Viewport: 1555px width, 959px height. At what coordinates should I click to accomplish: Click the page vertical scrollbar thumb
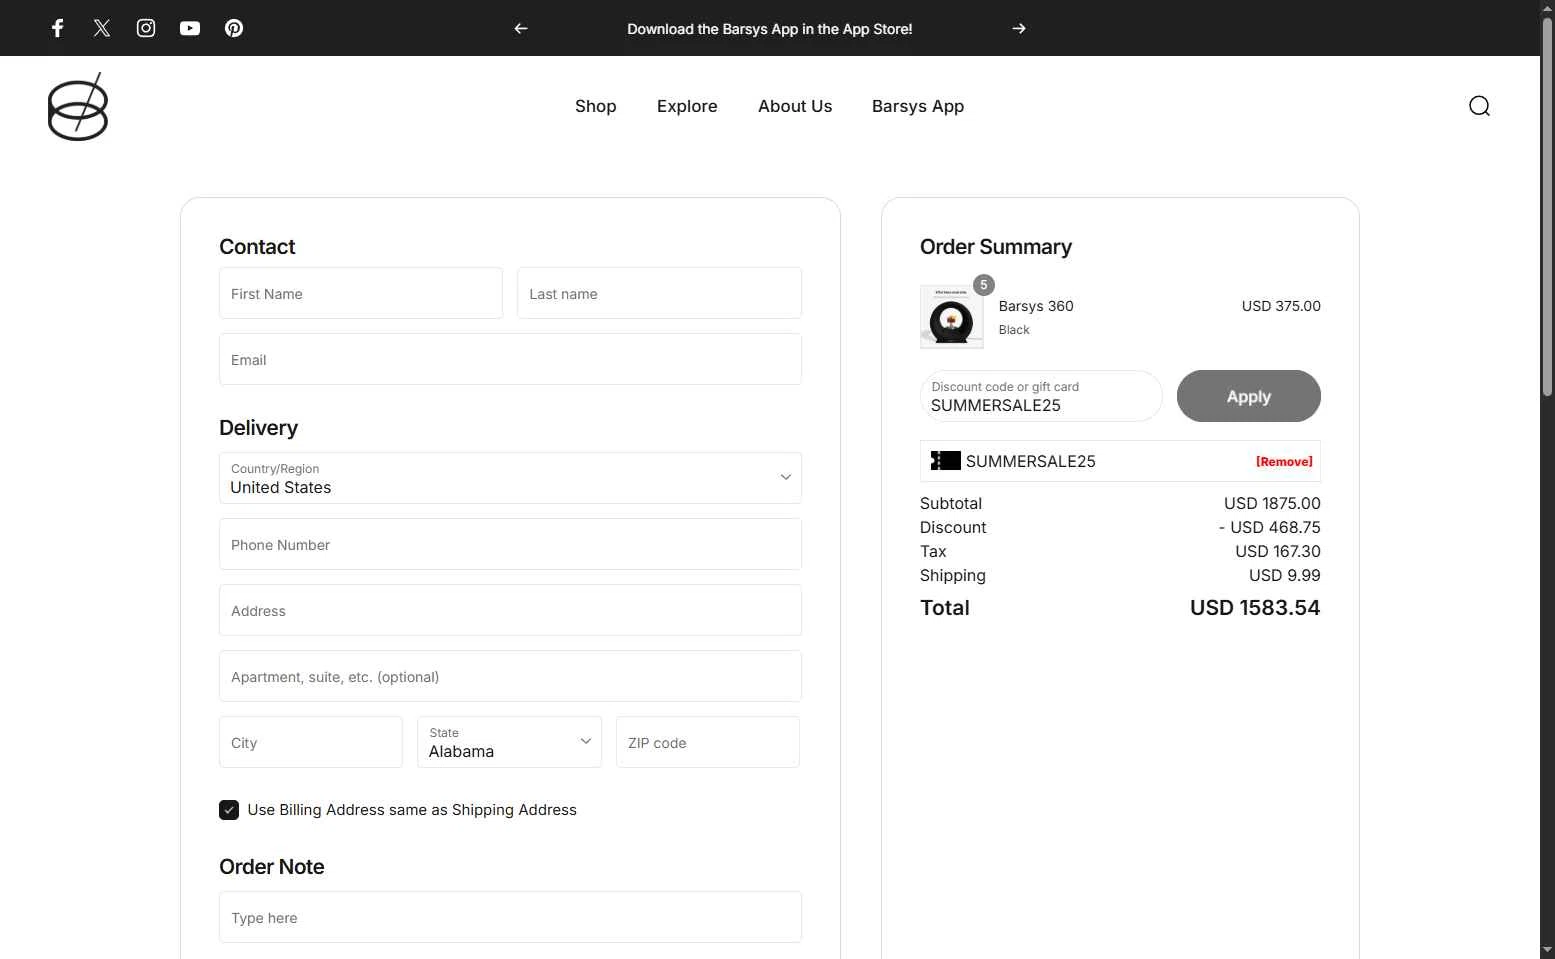pyautogui.click(x=1547, y=205)
